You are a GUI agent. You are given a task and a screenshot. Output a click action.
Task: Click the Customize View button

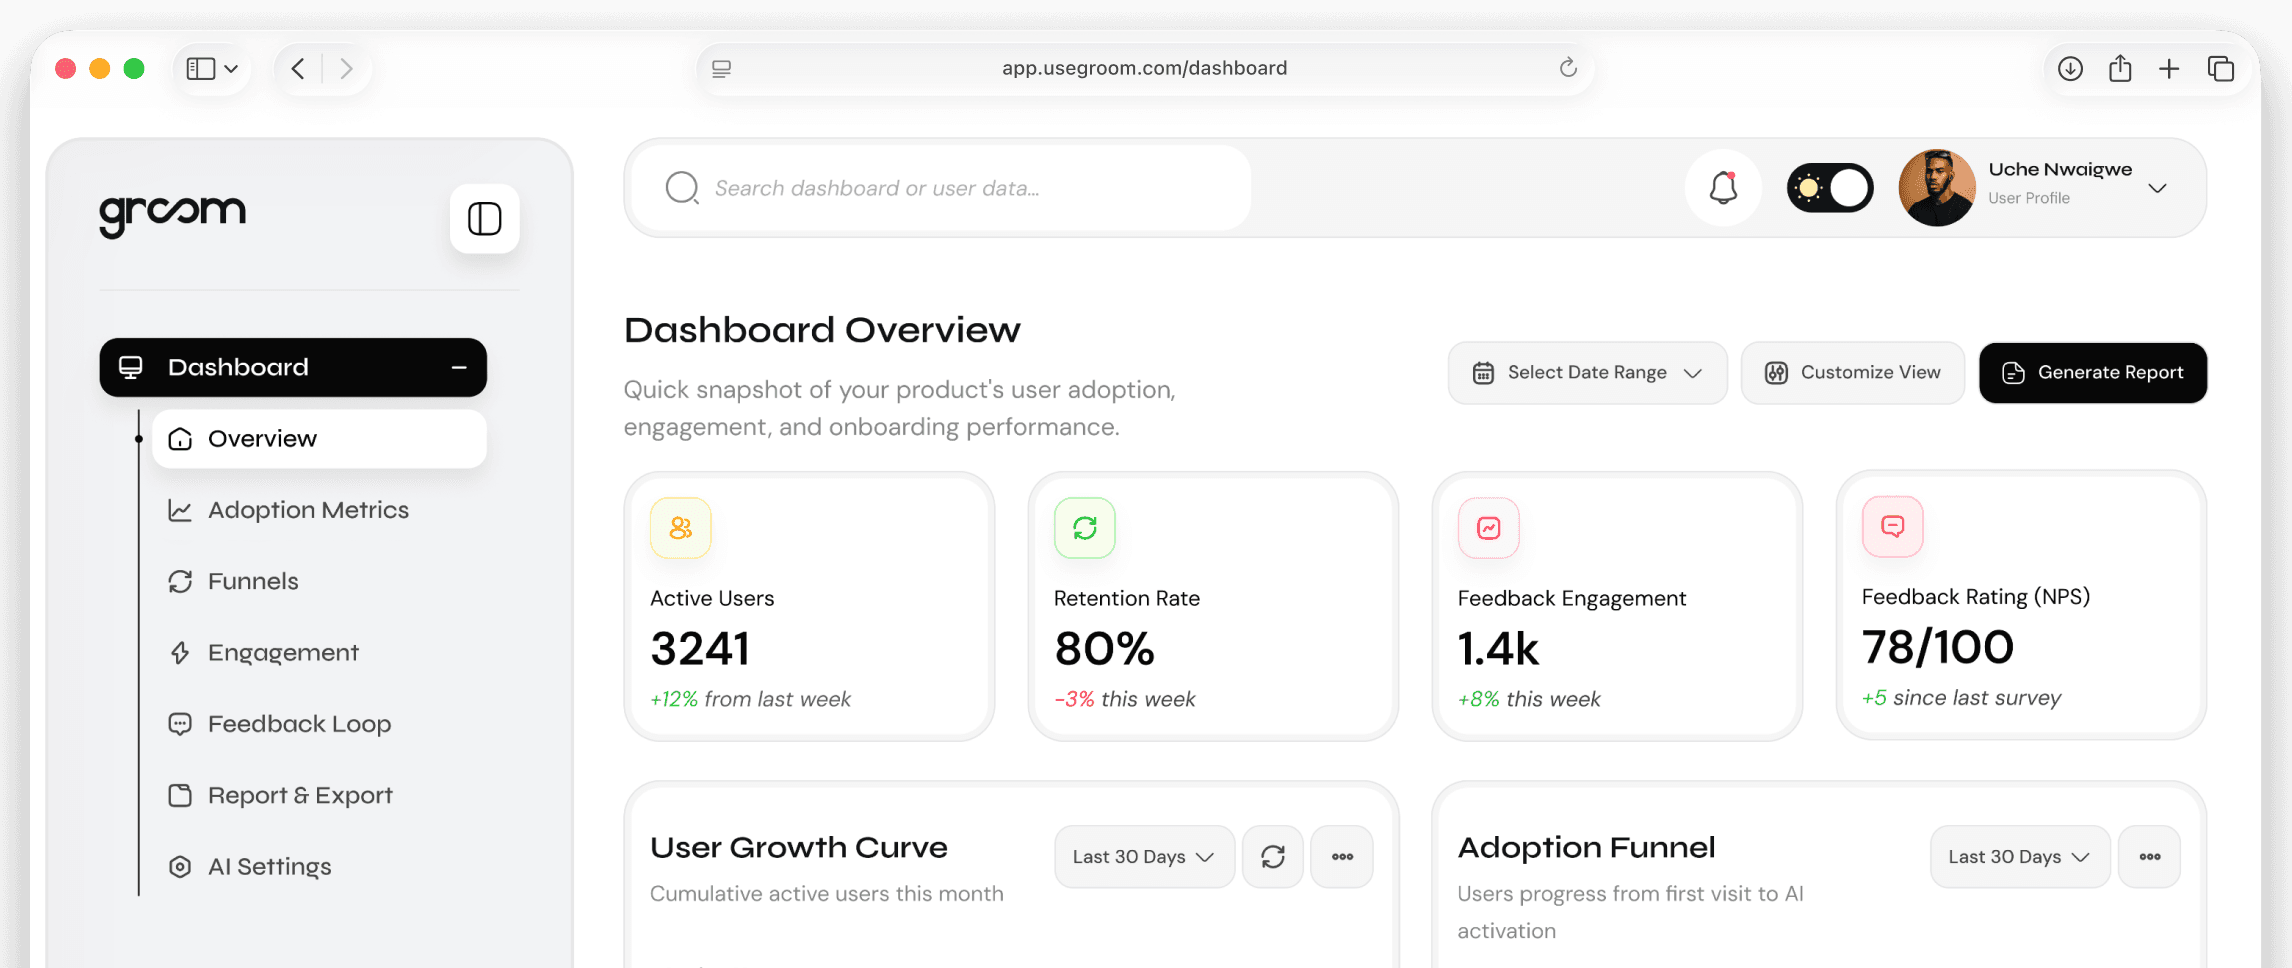coord(1852,373)
